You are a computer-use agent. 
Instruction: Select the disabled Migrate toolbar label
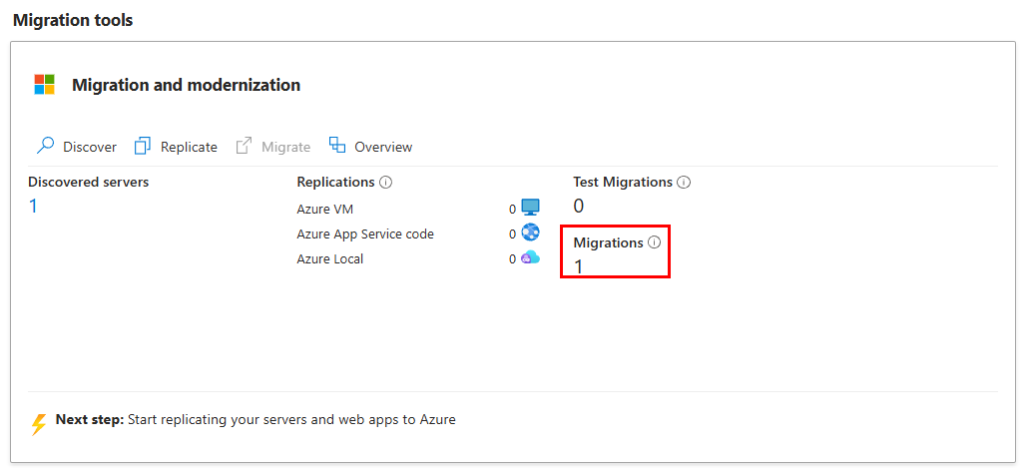[285, 147]
